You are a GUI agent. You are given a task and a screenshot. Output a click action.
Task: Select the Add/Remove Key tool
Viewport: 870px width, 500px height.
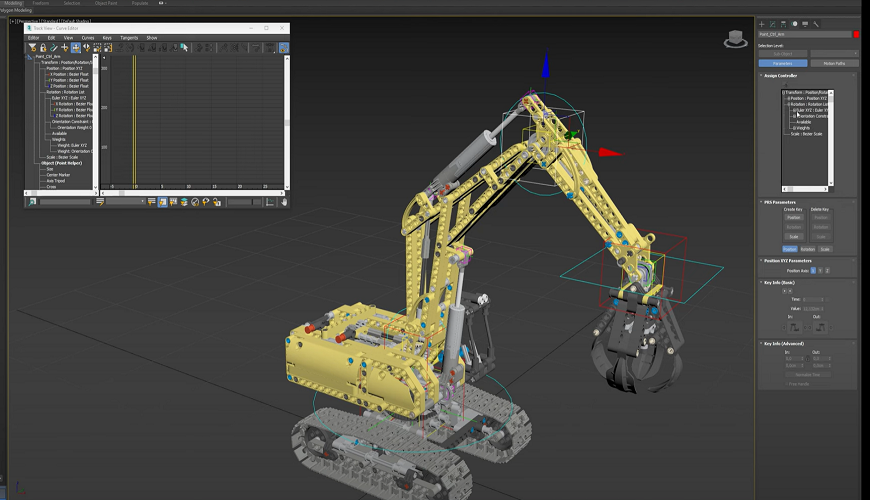[x=65, y=48]
